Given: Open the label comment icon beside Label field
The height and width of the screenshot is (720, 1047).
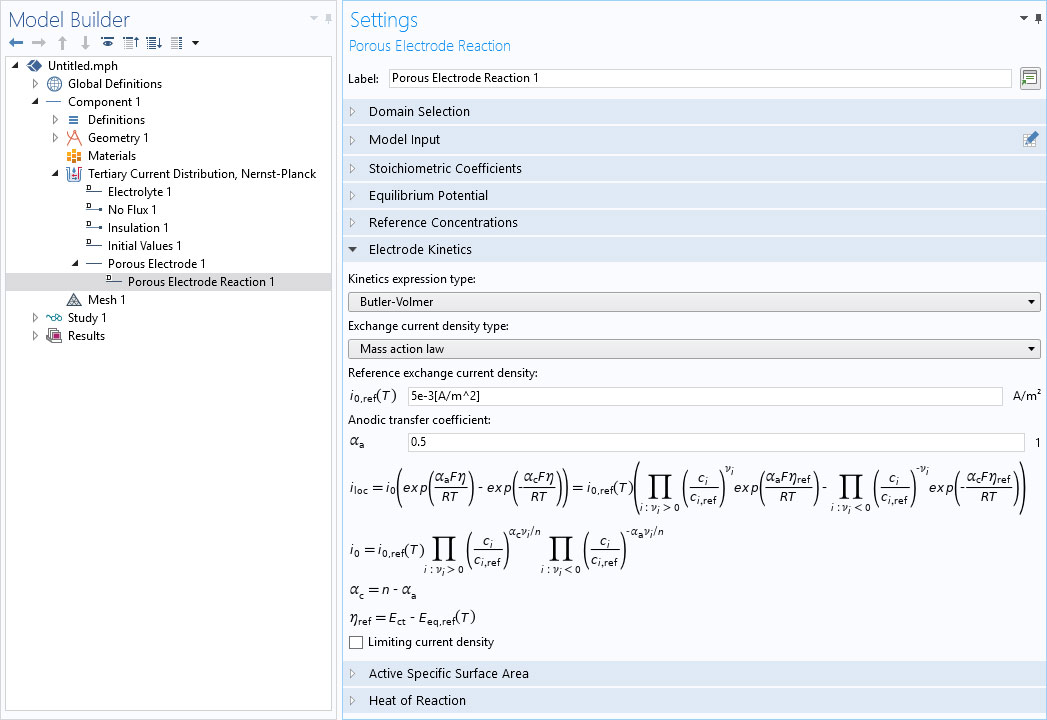Looking at the screenshot, I should click(x=1029, y=78).
